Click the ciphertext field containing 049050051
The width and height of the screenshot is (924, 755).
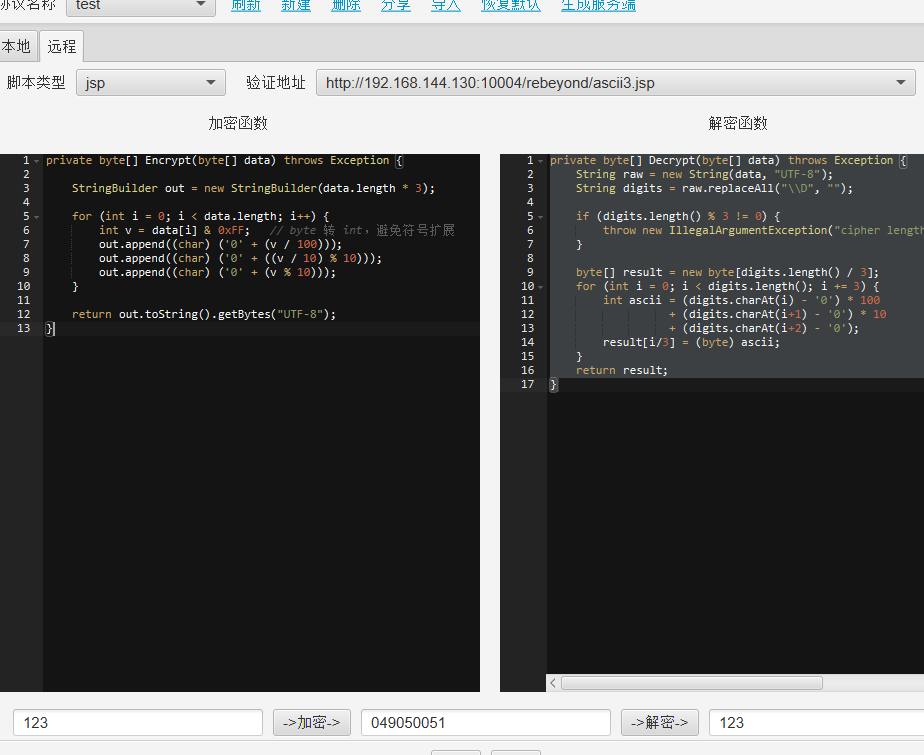[x=485, y=722]
